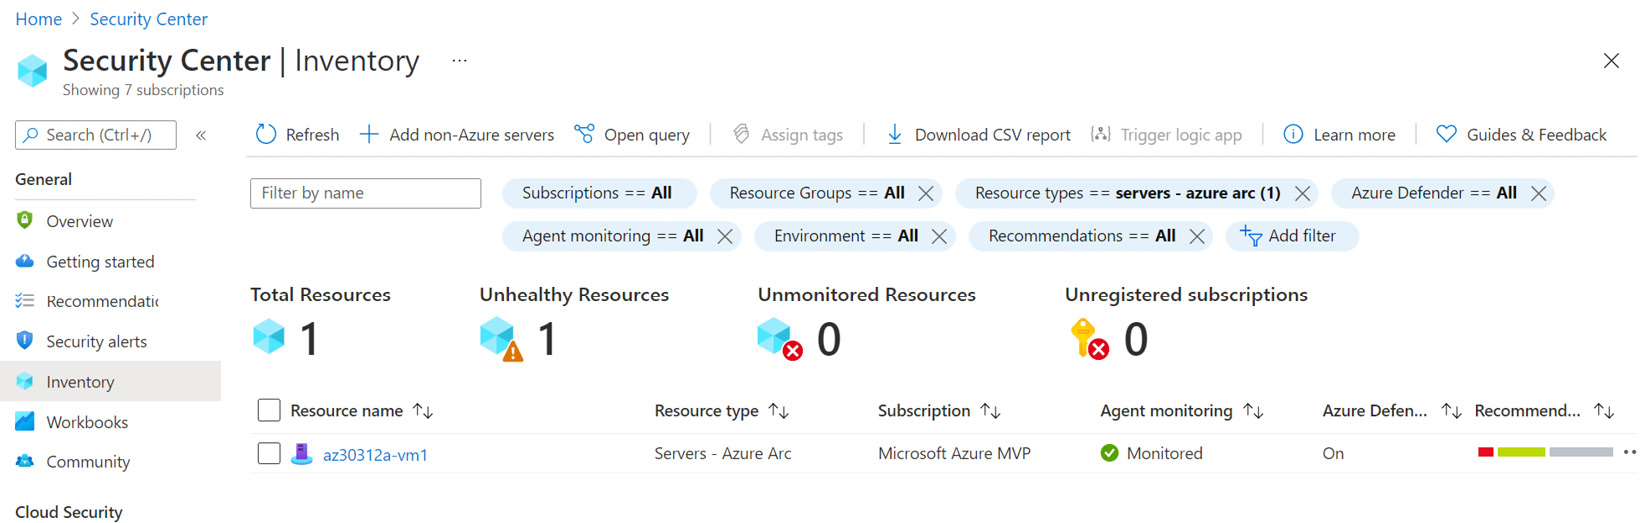This screenshot has width=1650, height=523.
Task: Click the Microsoft Azure MVP subscription cell
Action: [954, 453]
